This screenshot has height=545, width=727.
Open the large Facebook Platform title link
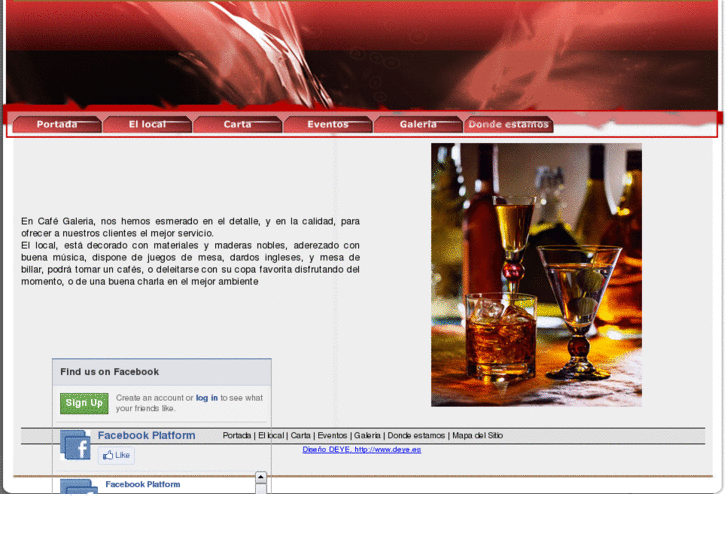point(147,436)
